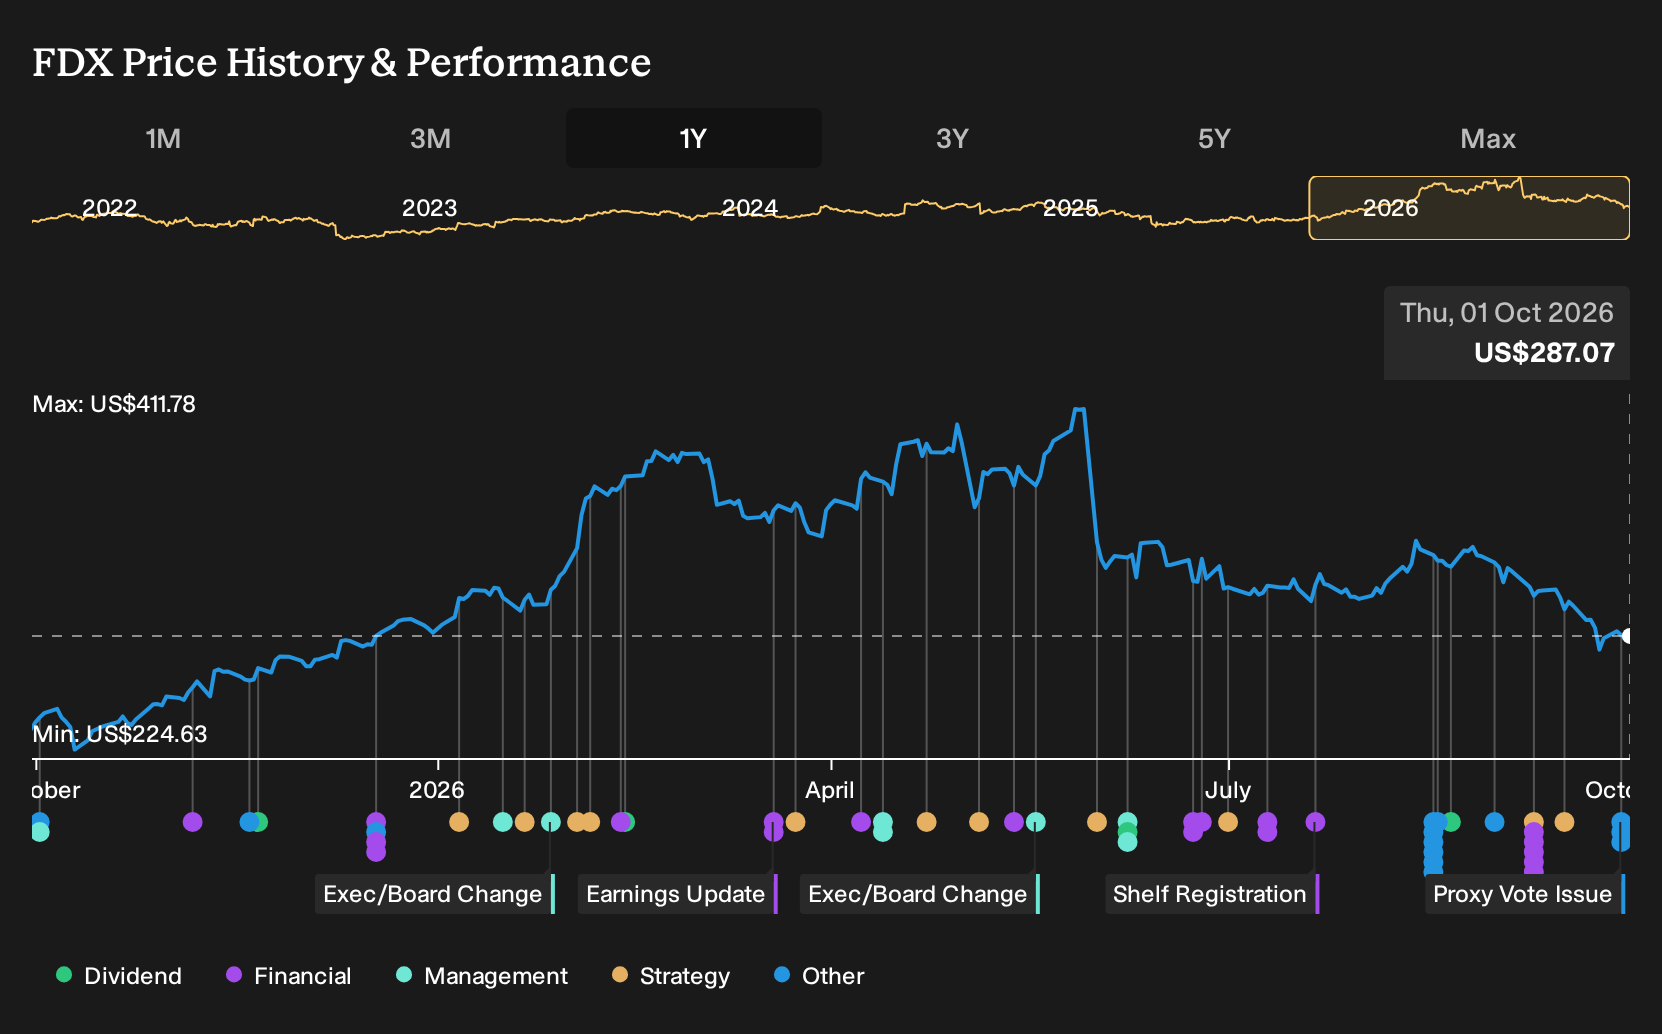Open the 3Y price history view

tap(952, 138)
